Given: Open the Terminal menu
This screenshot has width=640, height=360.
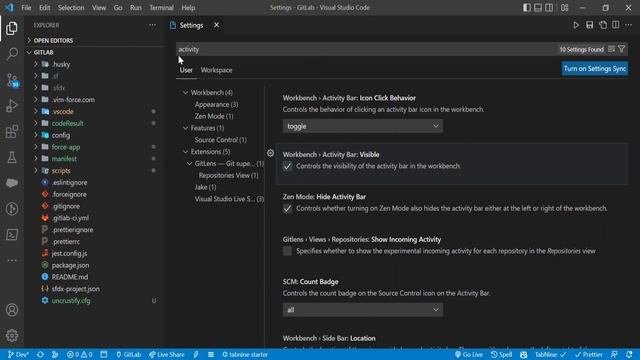Looking at the screenshot, I should [161, 8].
